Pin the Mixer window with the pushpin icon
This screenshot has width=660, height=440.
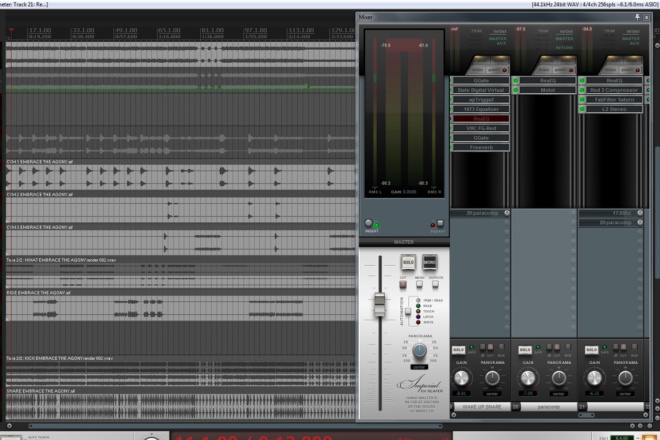[637, 17]
